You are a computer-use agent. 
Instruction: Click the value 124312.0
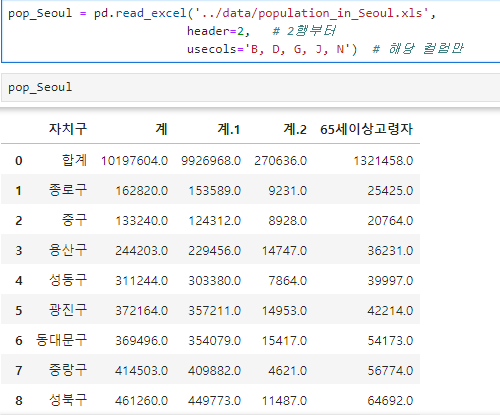pos(215,221)
